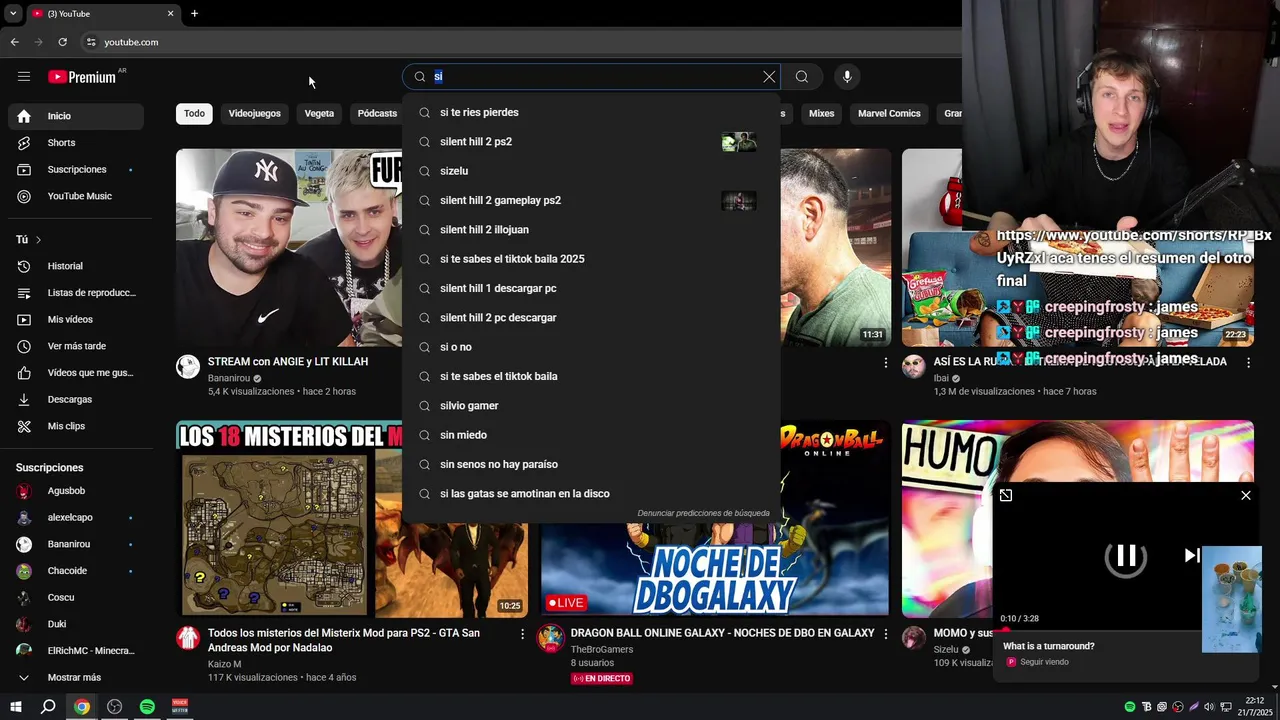This screenshot has height=720, width=1280.
Task: Select the Vegeta filter chip
Action: (319, 113)
